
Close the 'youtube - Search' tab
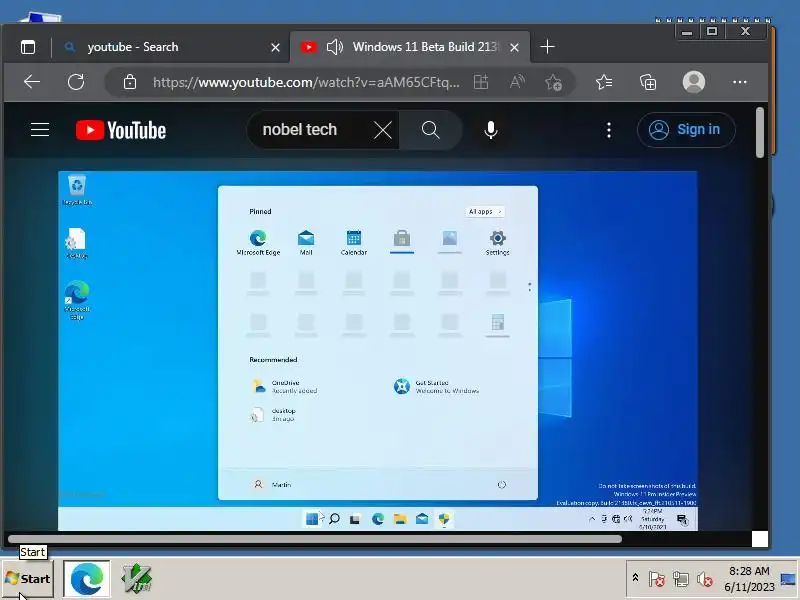275,47
